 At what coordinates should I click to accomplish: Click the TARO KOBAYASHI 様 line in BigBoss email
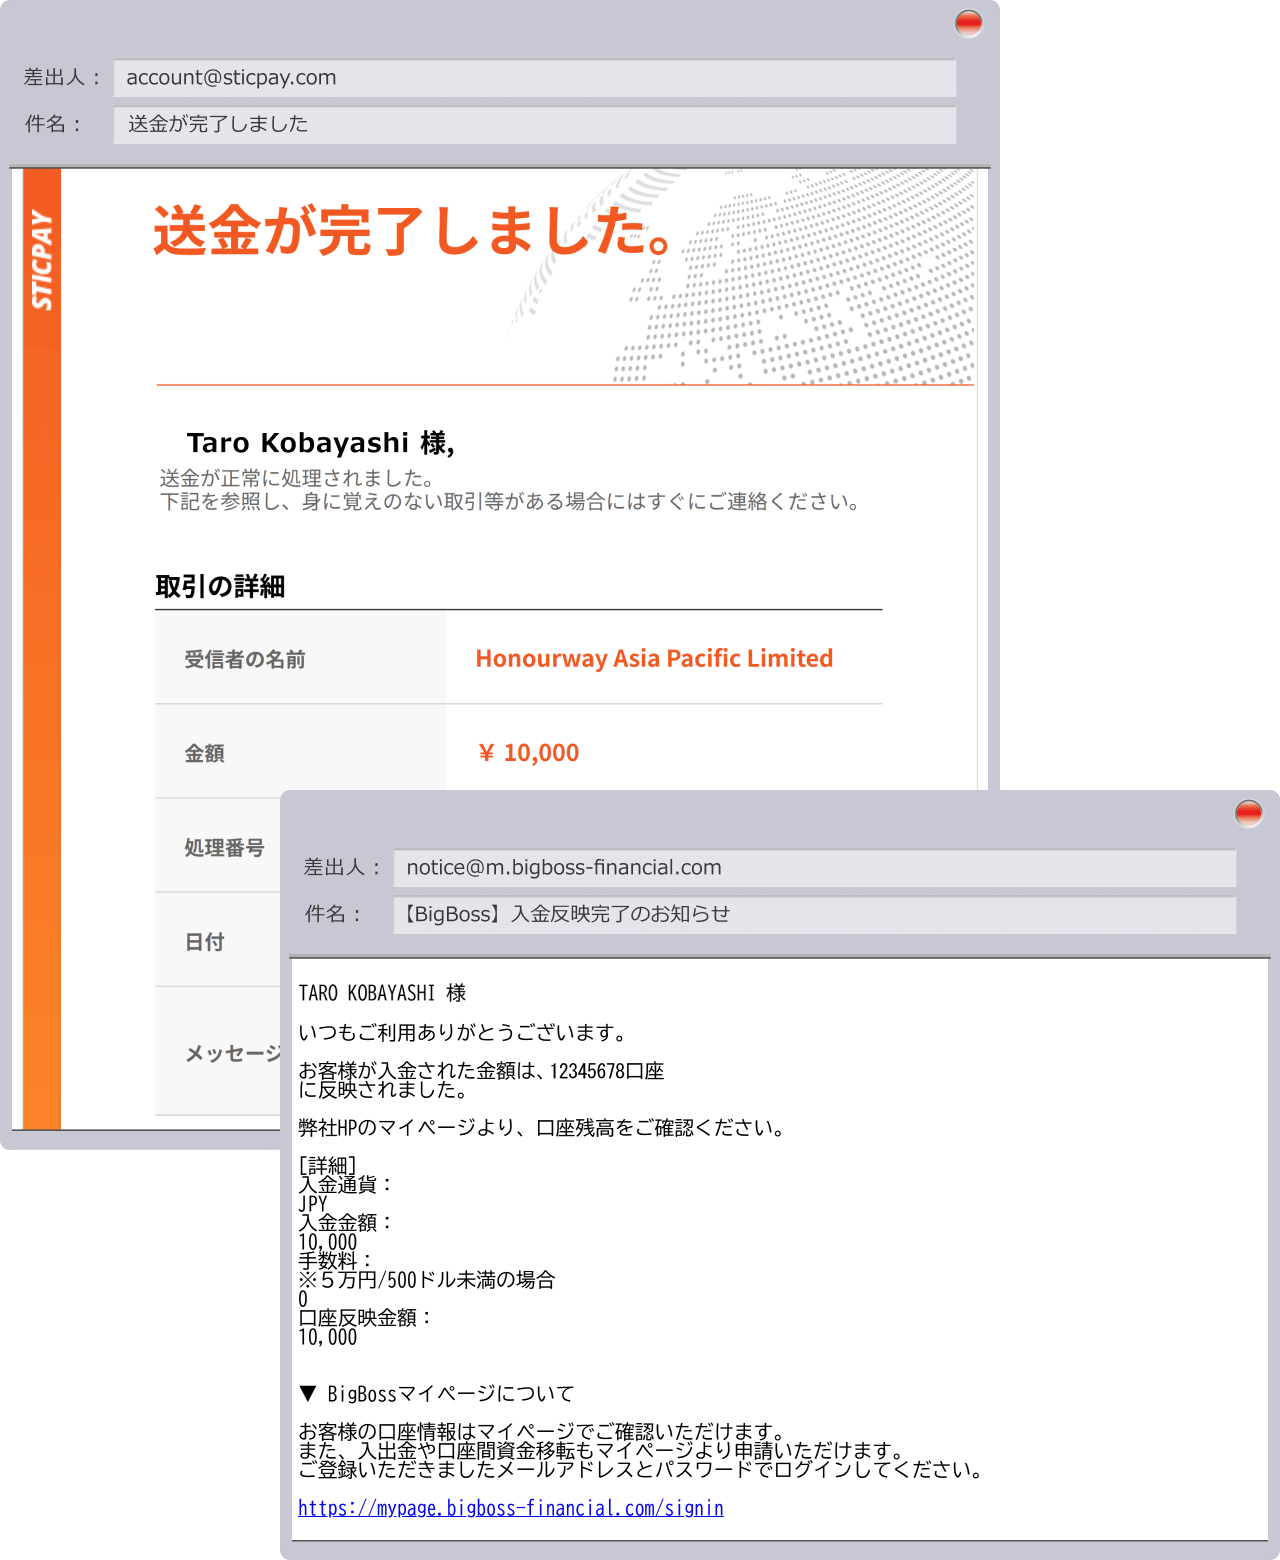tap(382, 993)
